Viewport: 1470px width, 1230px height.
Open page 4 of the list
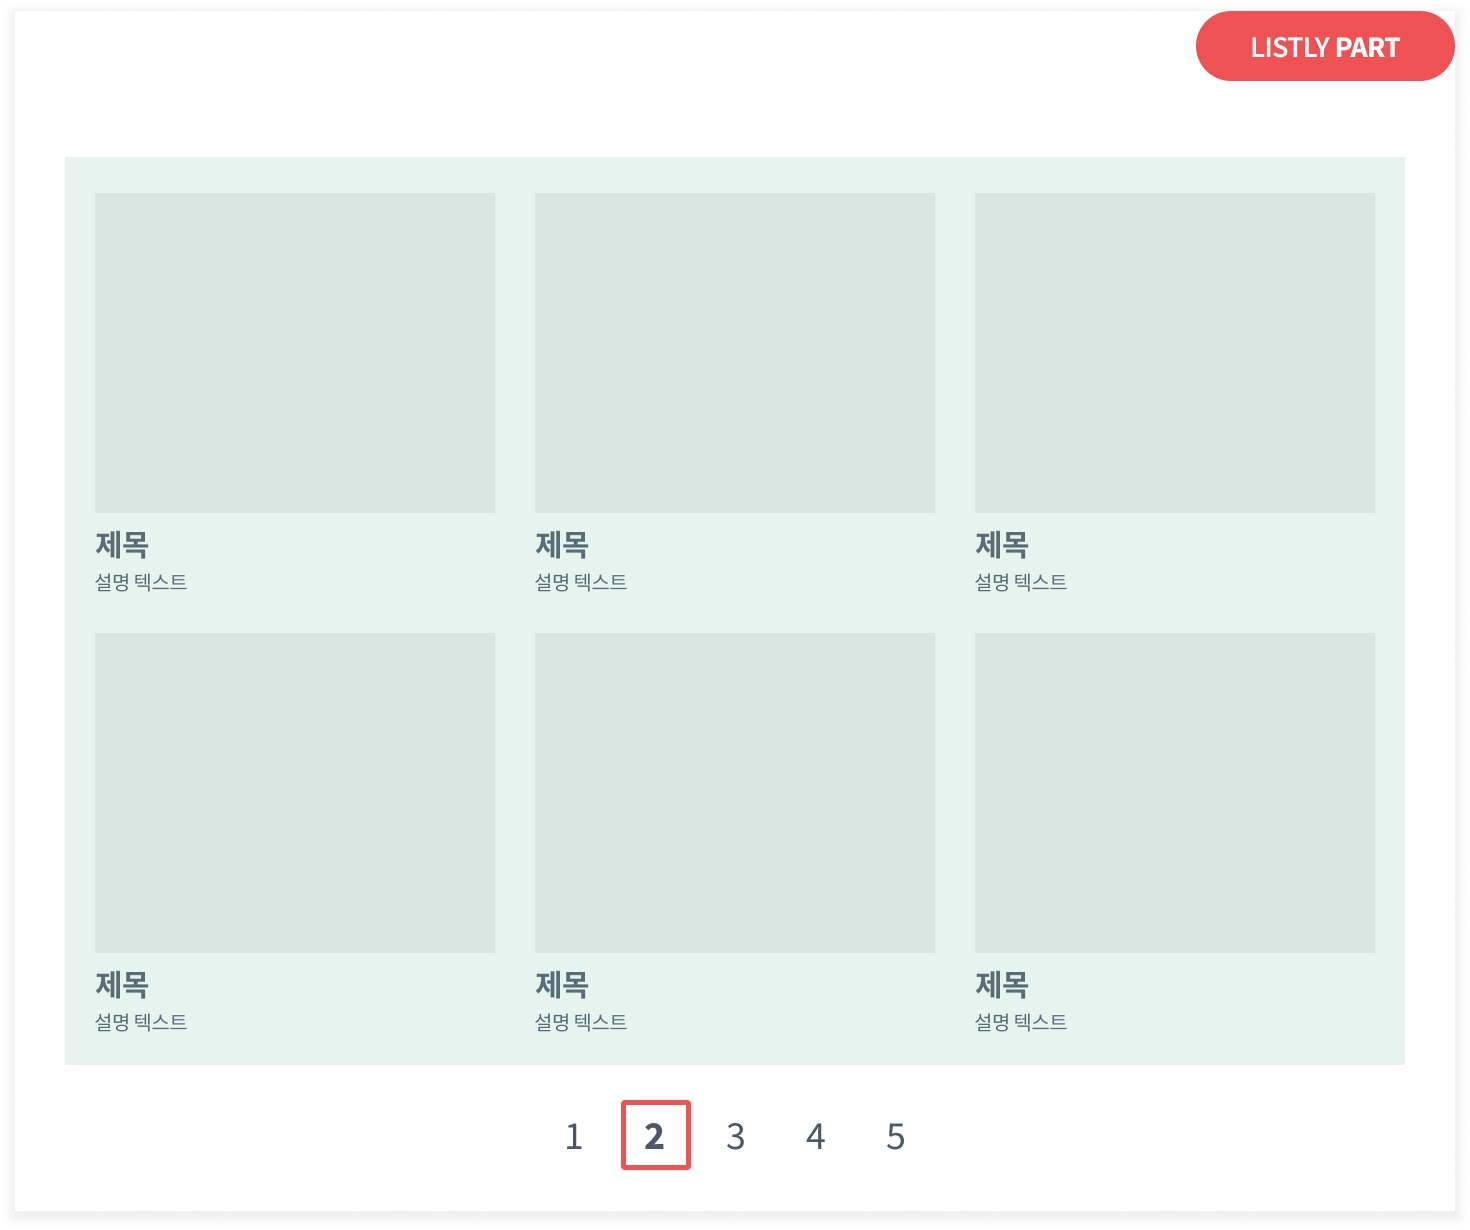pyautogui.click(x=815, y=1136)
